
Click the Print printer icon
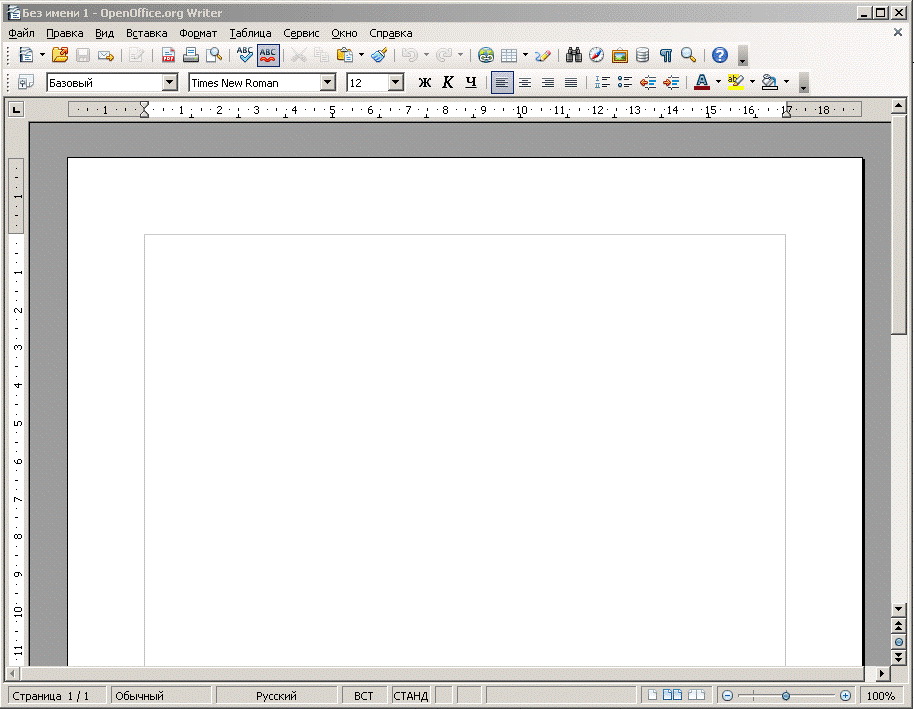[x=191, y=55]
